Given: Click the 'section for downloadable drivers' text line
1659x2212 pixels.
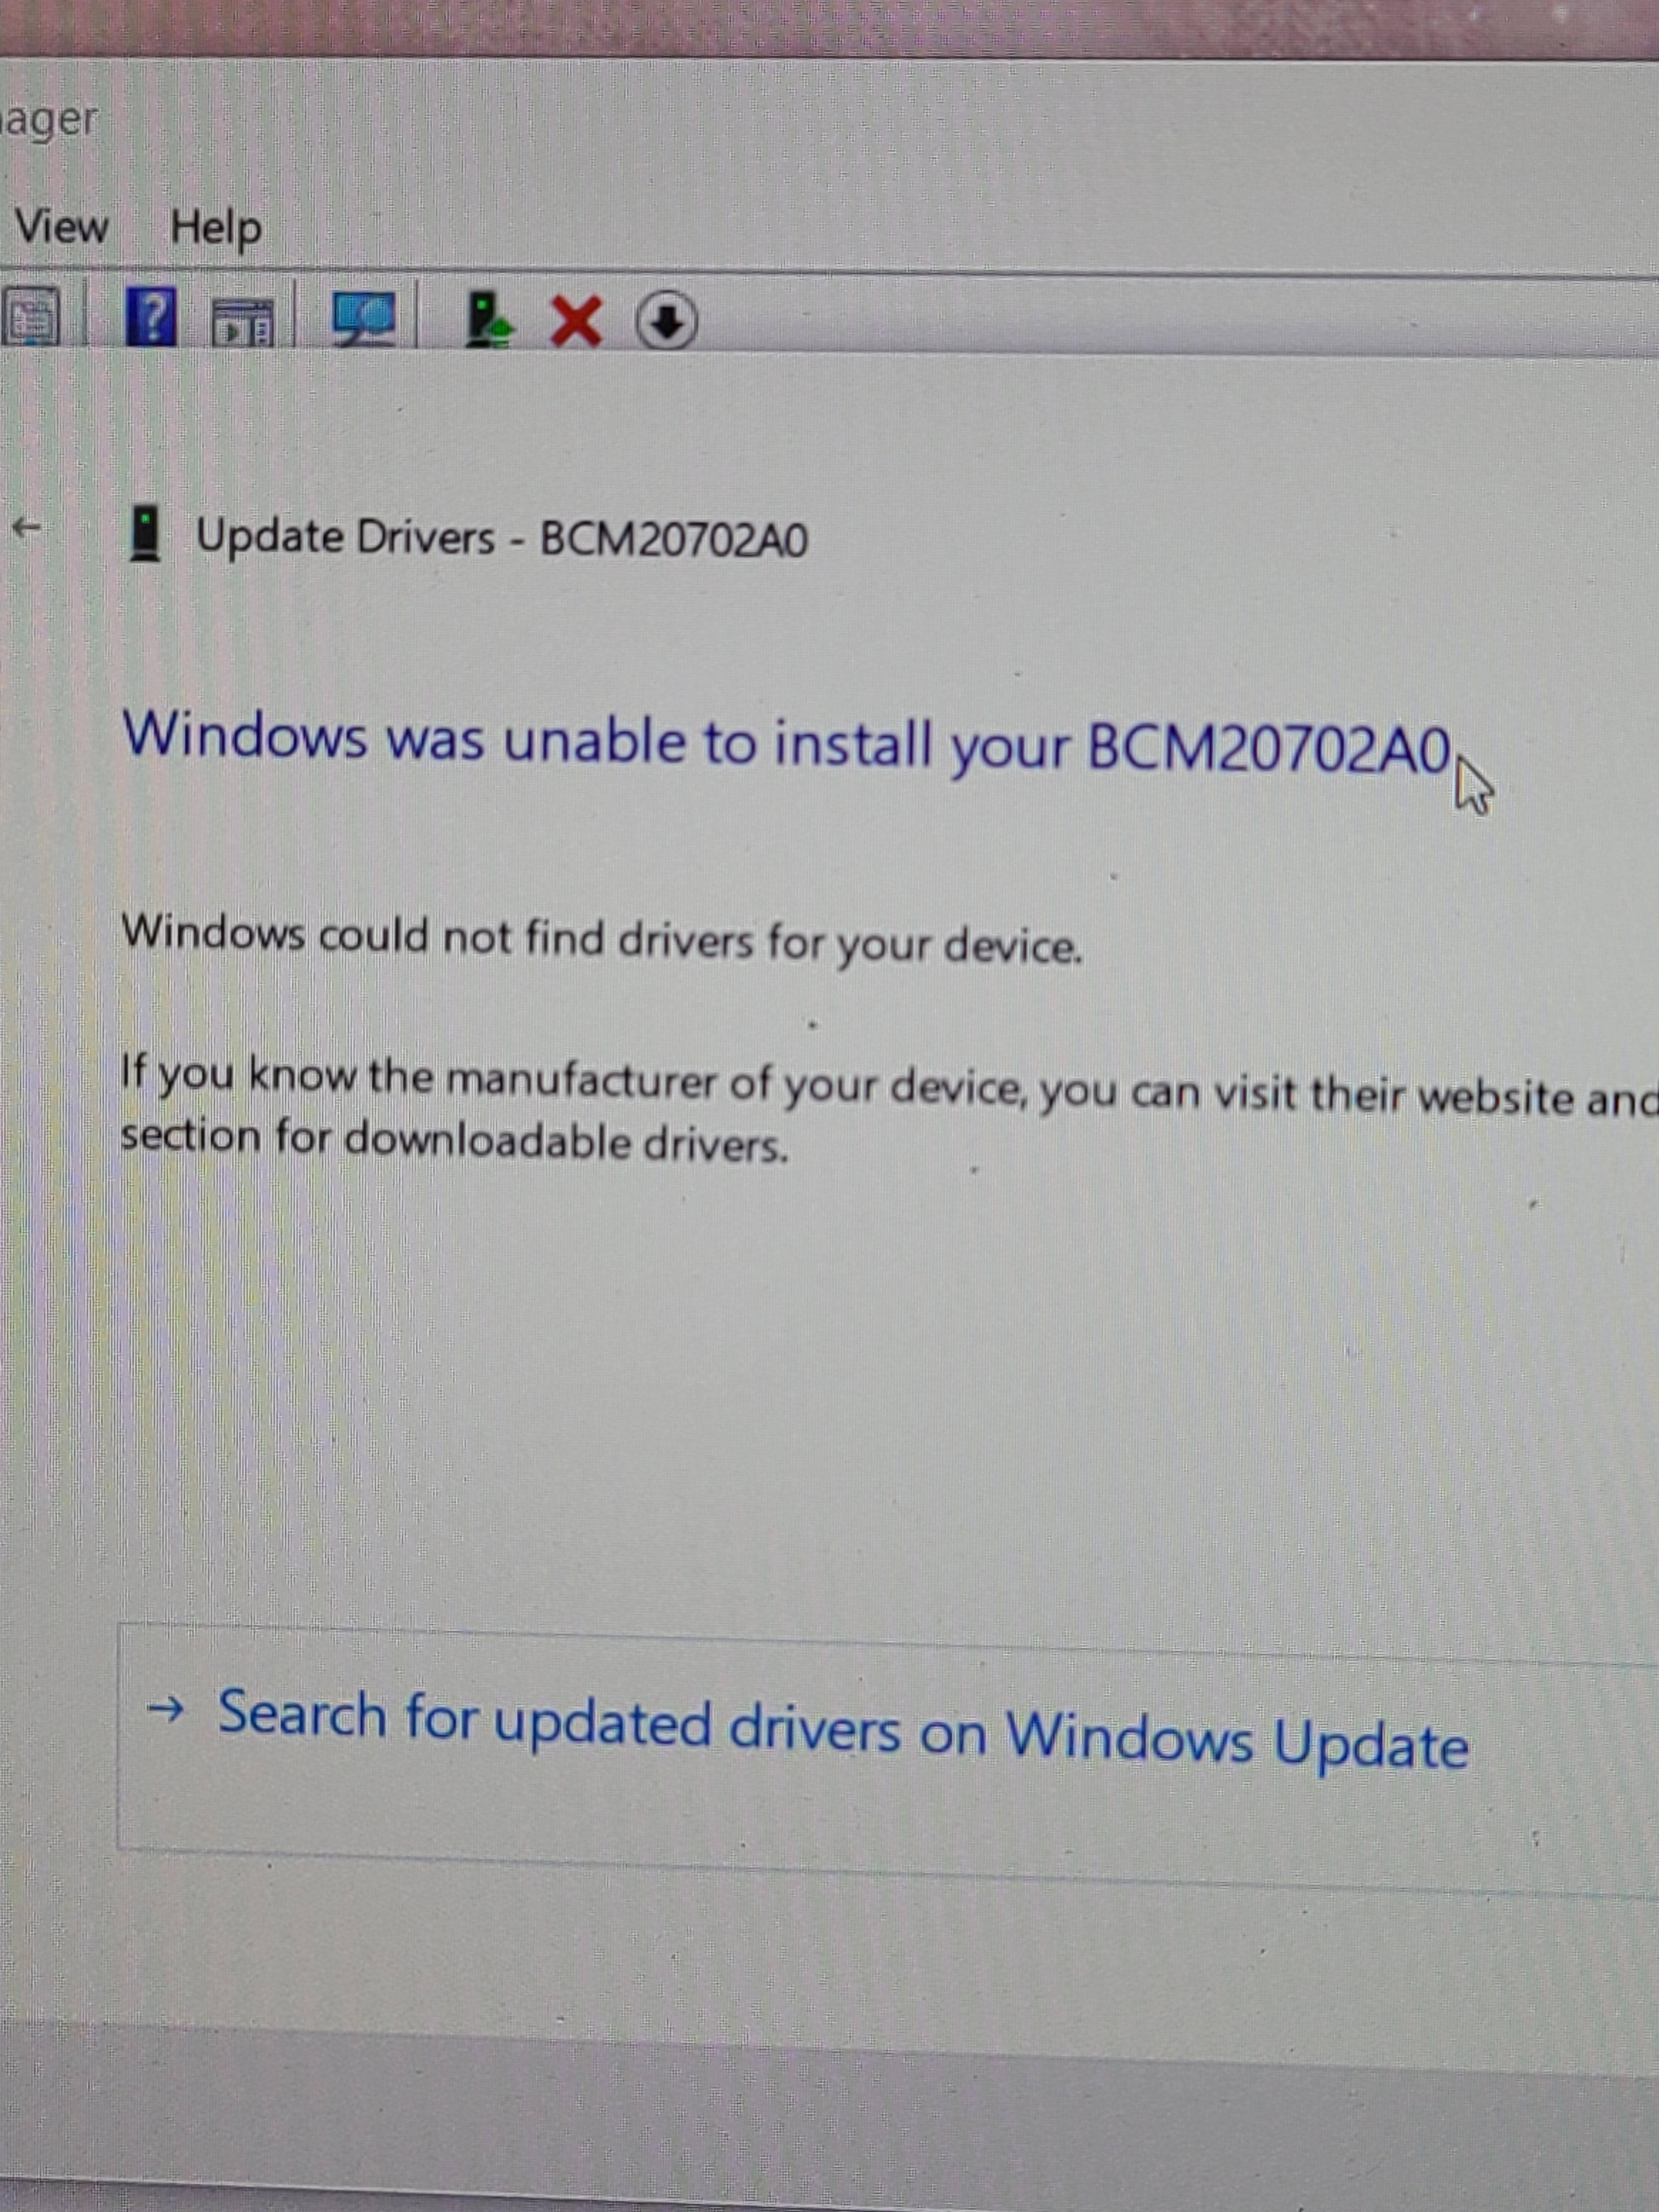Looking at the screenshot, I should click(454, 1142).
